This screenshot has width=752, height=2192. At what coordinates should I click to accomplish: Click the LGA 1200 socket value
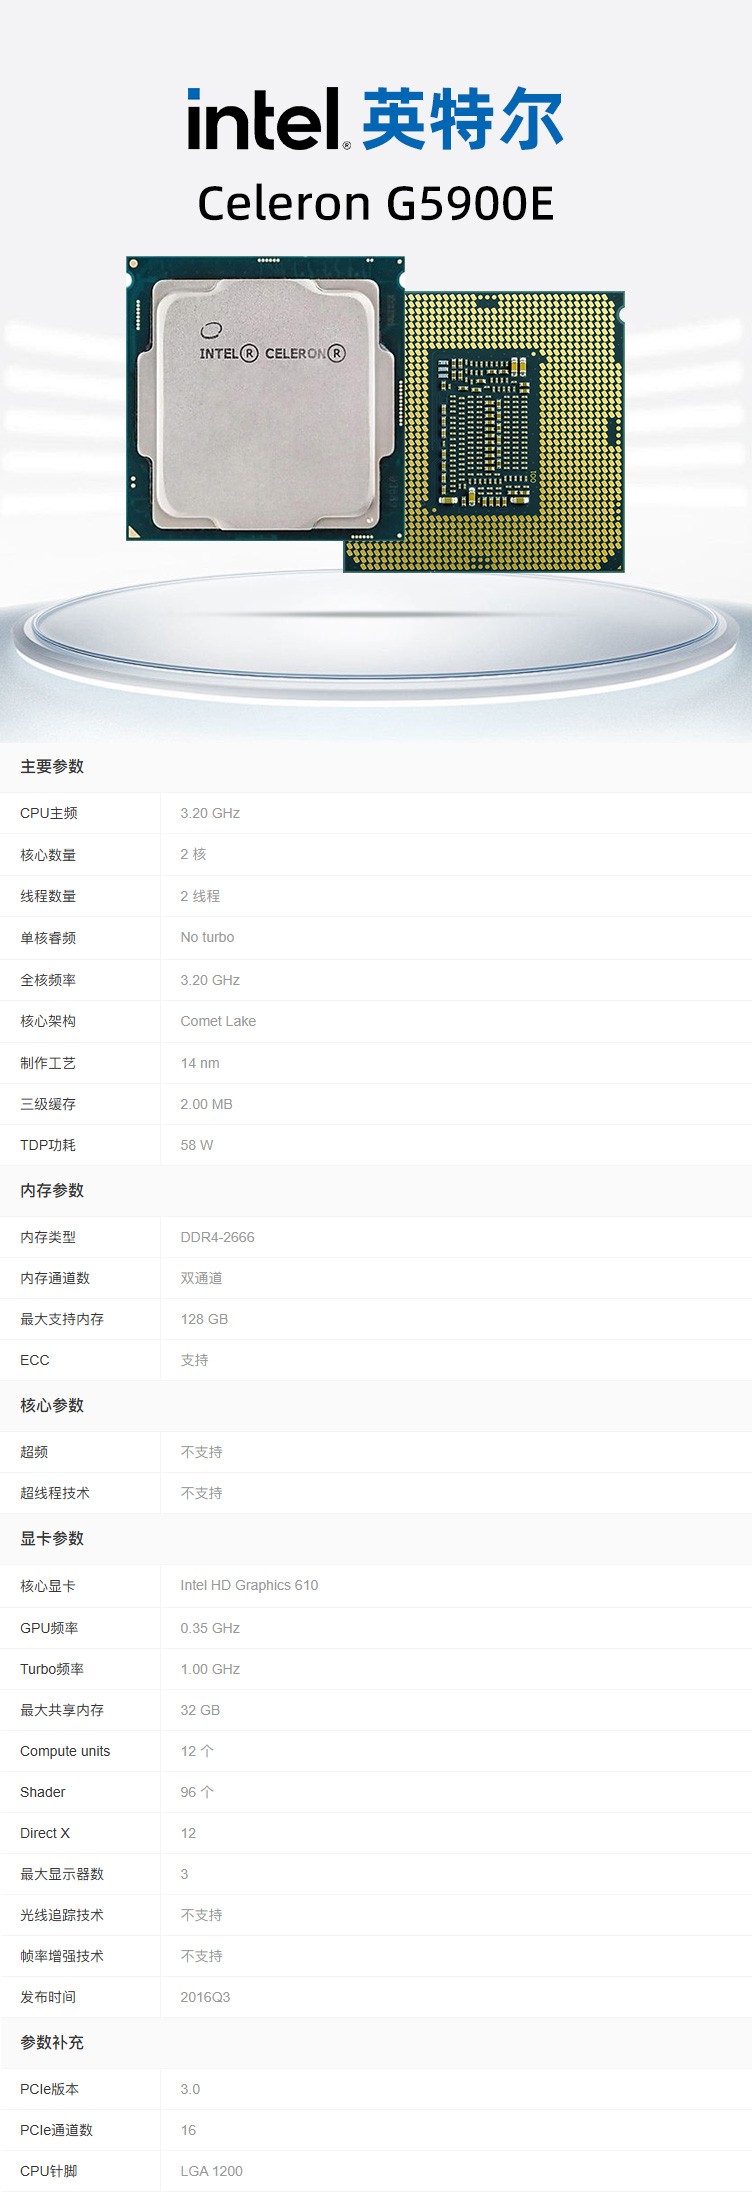coord(211,2172)
